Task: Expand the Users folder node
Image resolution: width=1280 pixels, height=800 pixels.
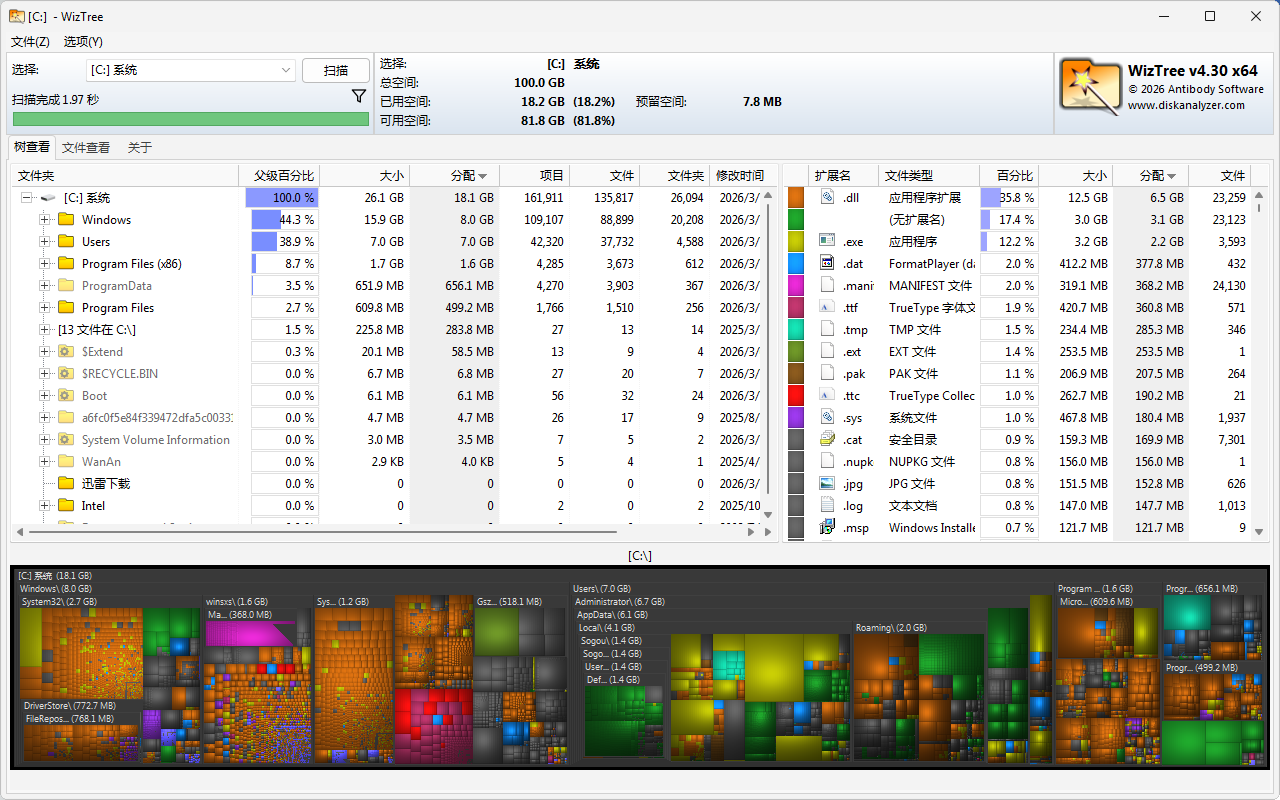Action: (44, 242)
